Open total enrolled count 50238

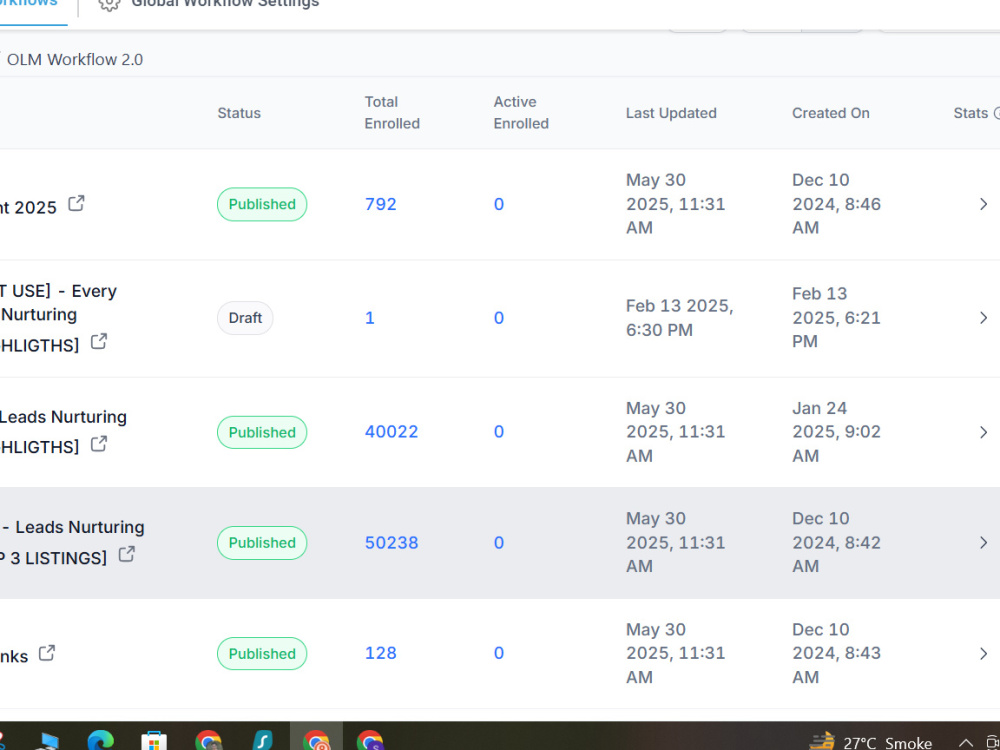pyautogui.click(x=392, y=543)
